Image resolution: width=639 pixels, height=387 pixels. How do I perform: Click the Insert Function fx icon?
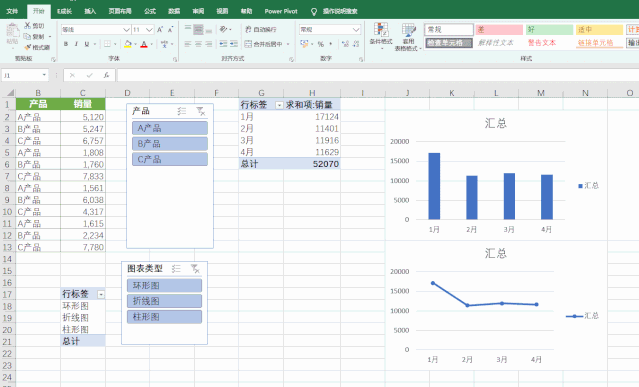(106, 75)
